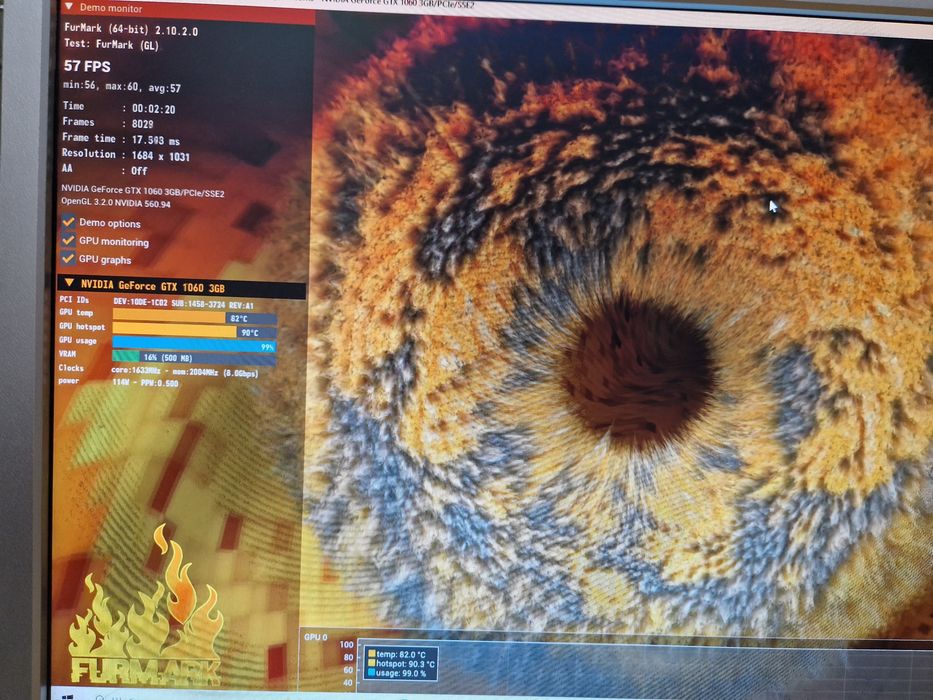Click the GPU hotspot 90°C bar
The width and height of the screenshot is (933, 700).
pyautogui.click(x=195, y=331)
